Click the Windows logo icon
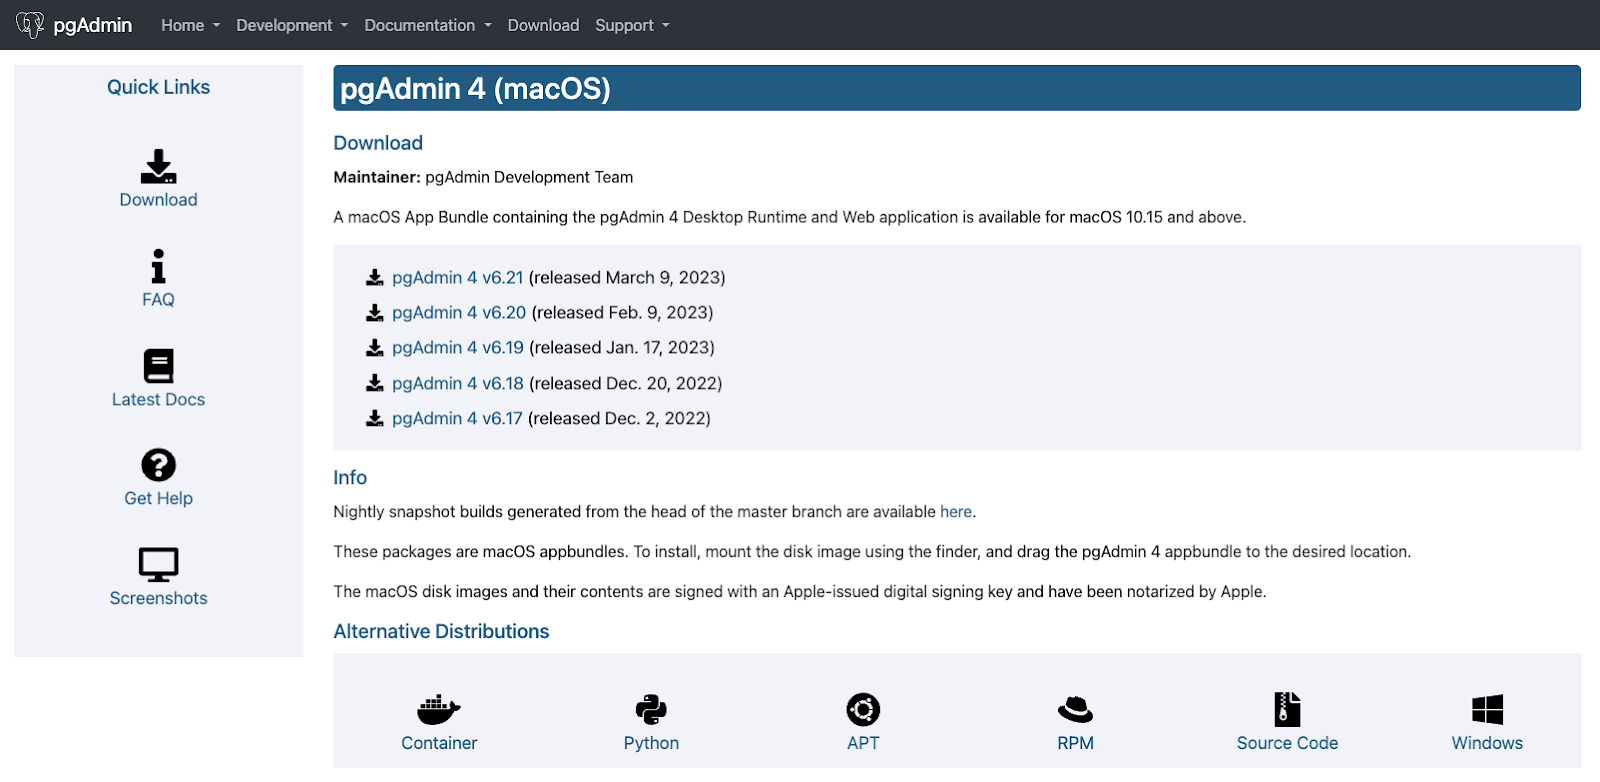Image resolution: width=1600 pixels, height=782 pixels. [1487, 710]
